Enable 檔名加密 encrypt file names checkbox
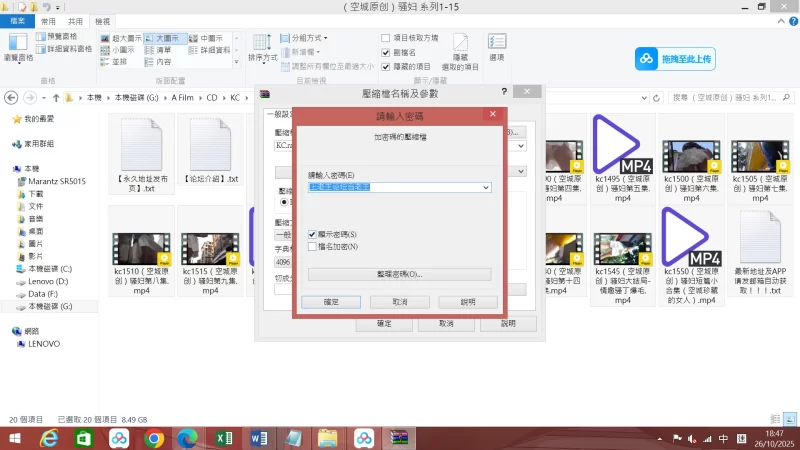800x450 pixels. coord(312,246)
